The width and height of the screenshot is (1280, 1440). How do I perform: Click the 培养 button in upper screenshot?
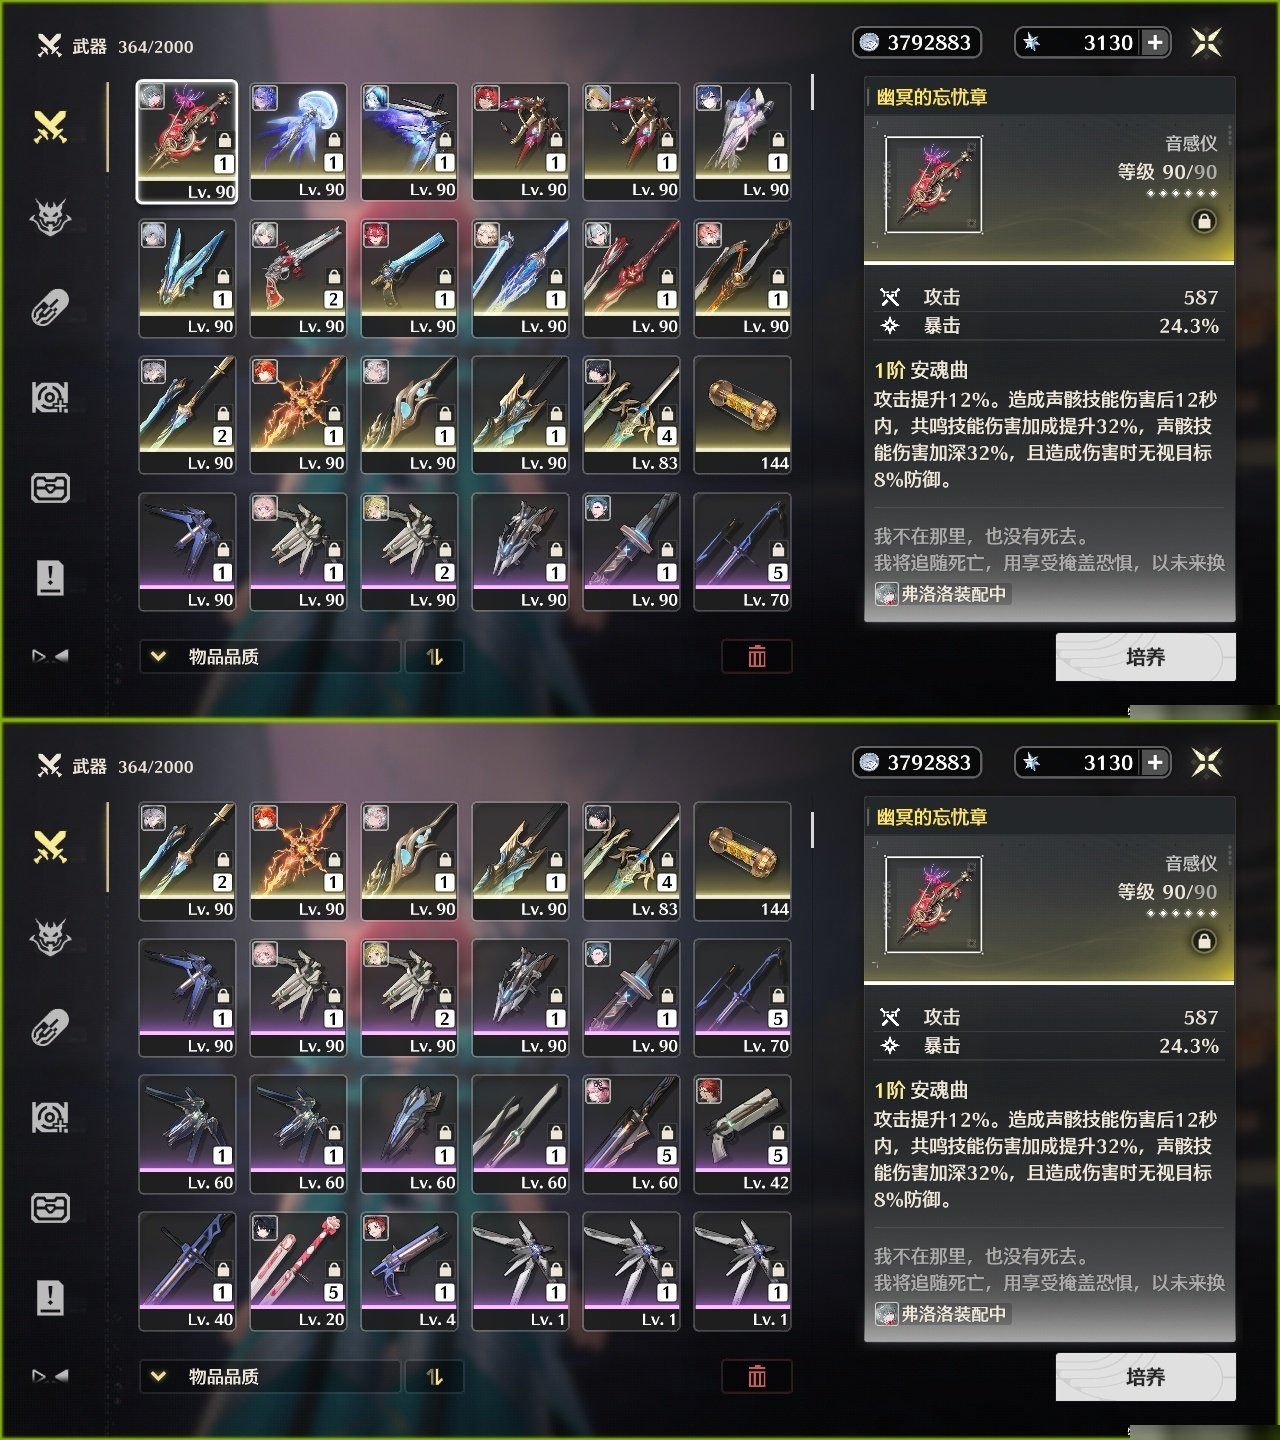(x=1145, y=657)
